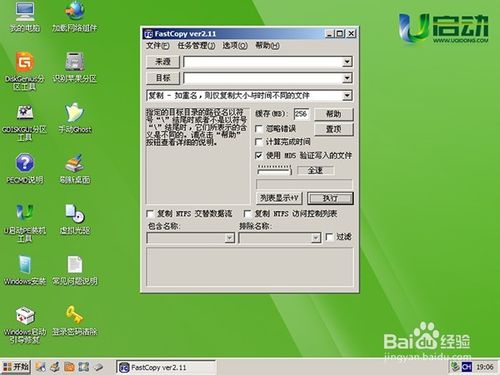Screen dimensions: 500x375
Task: Launch the manual Ghost icon
Action: tap(74, 117)
